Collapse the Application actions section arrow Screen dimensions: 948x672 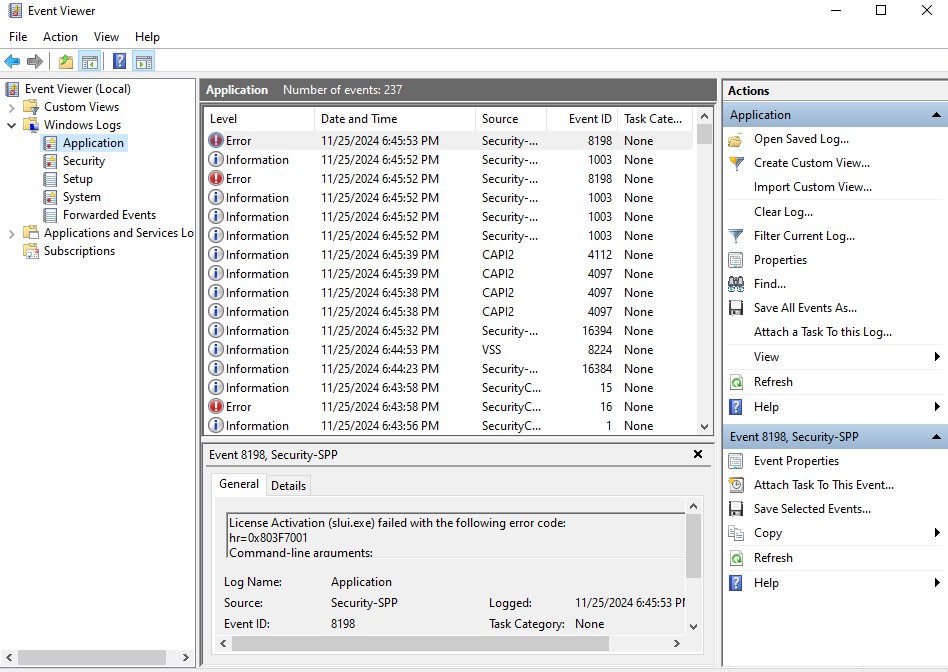pos(936,115)
